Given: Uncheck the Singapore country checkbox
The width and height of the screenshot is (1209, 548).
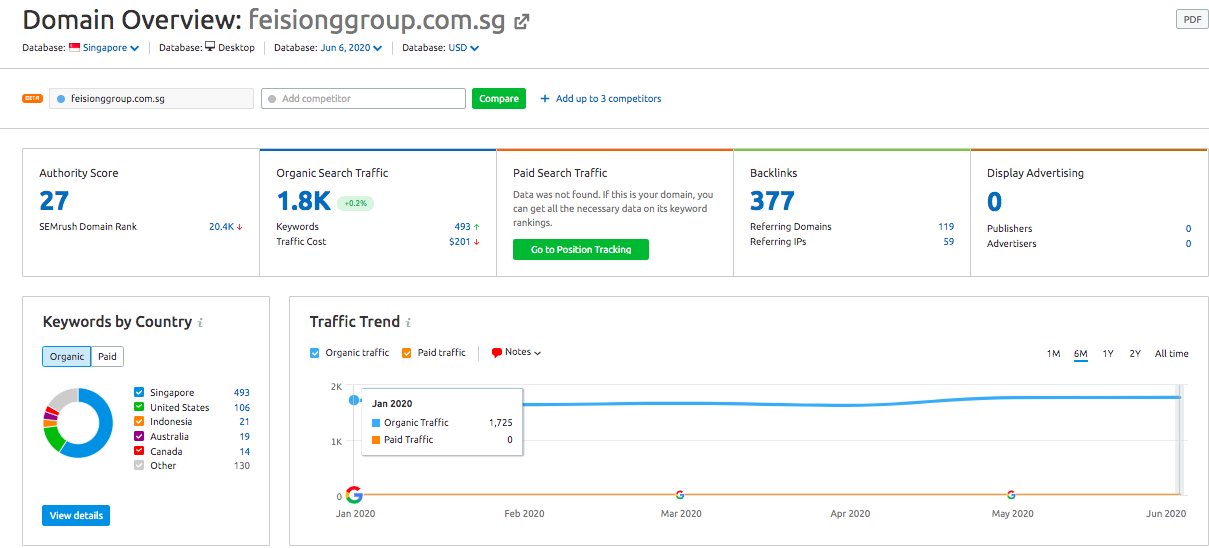Looking at the screenshot, I should point(139,393).
